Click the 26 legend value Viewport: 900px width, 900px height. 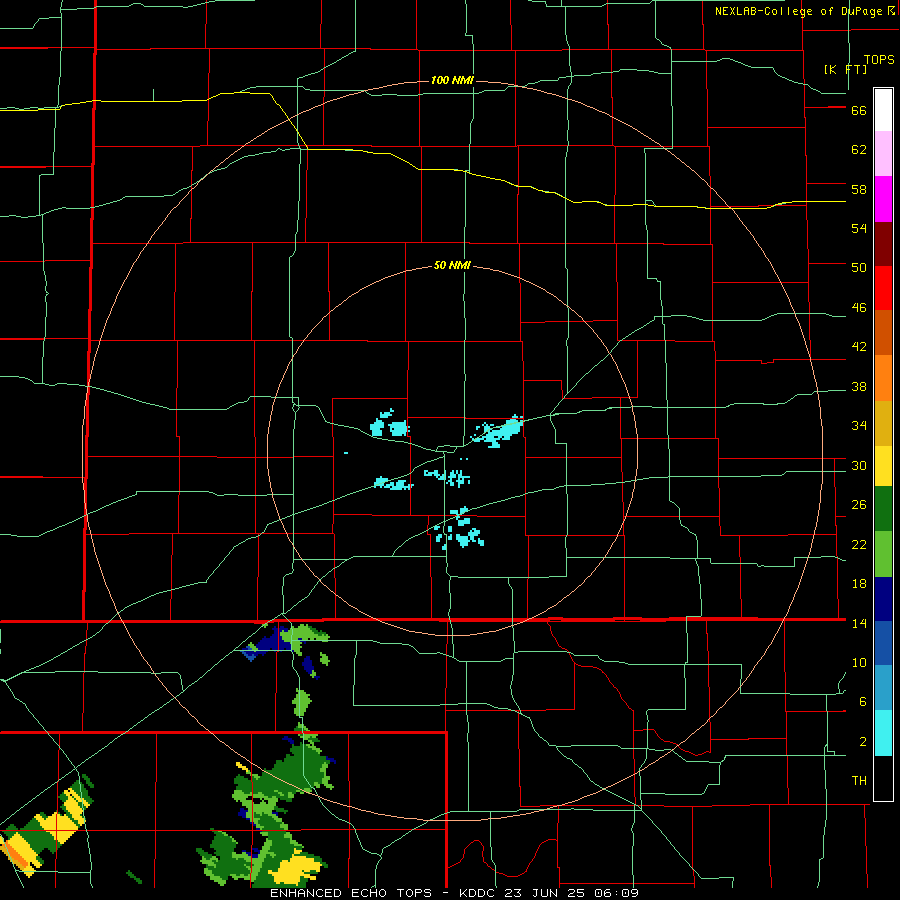859,505
